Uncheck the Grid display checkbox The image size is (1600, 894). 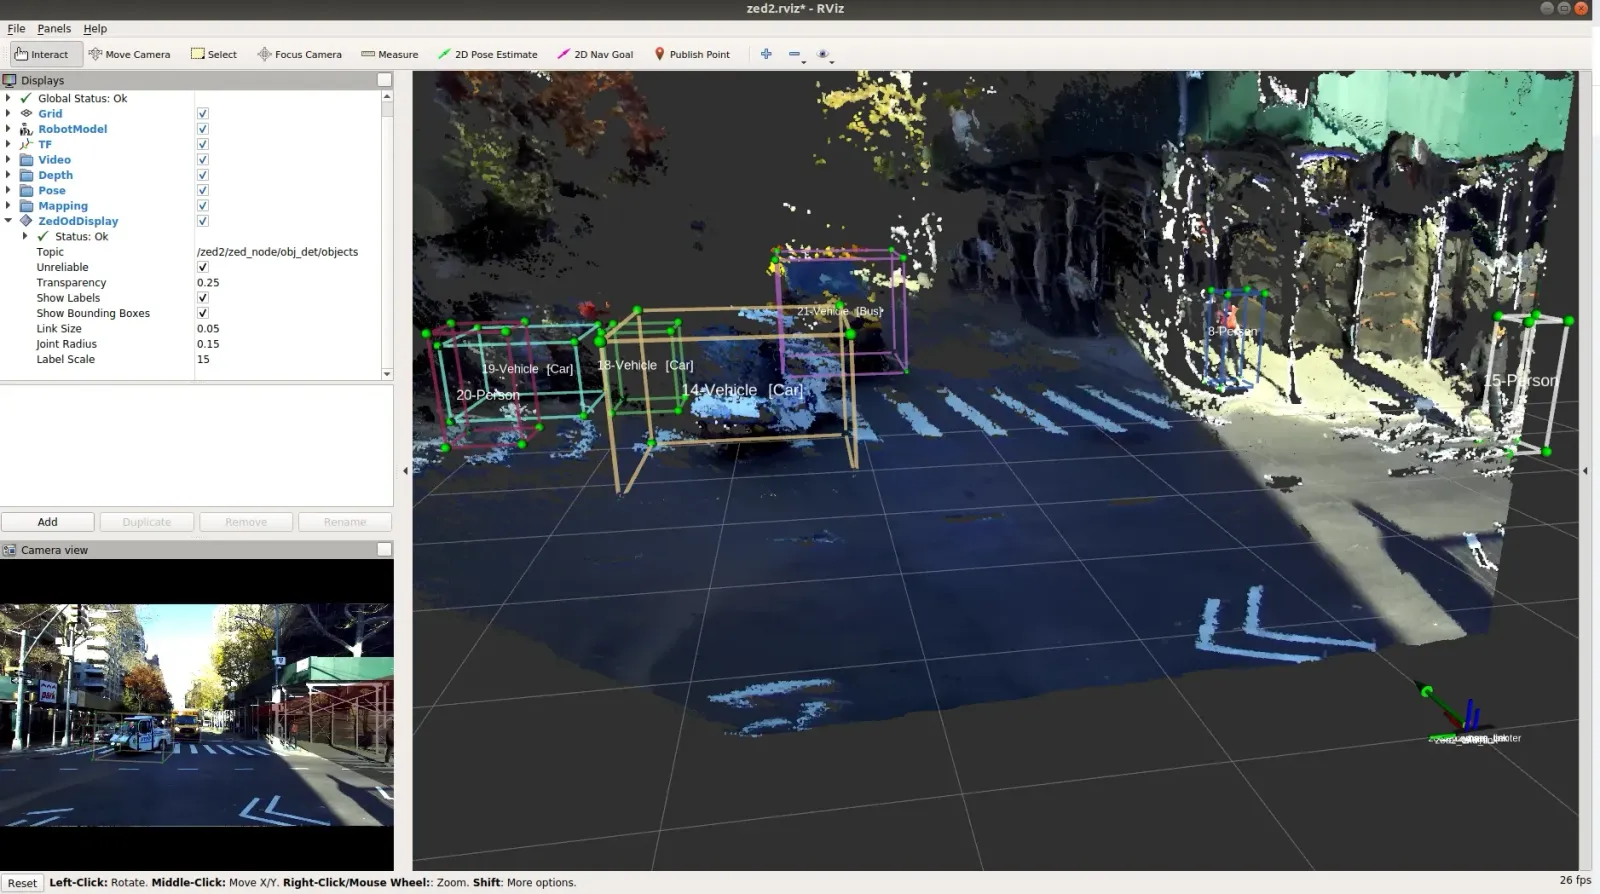click(202, 114)
